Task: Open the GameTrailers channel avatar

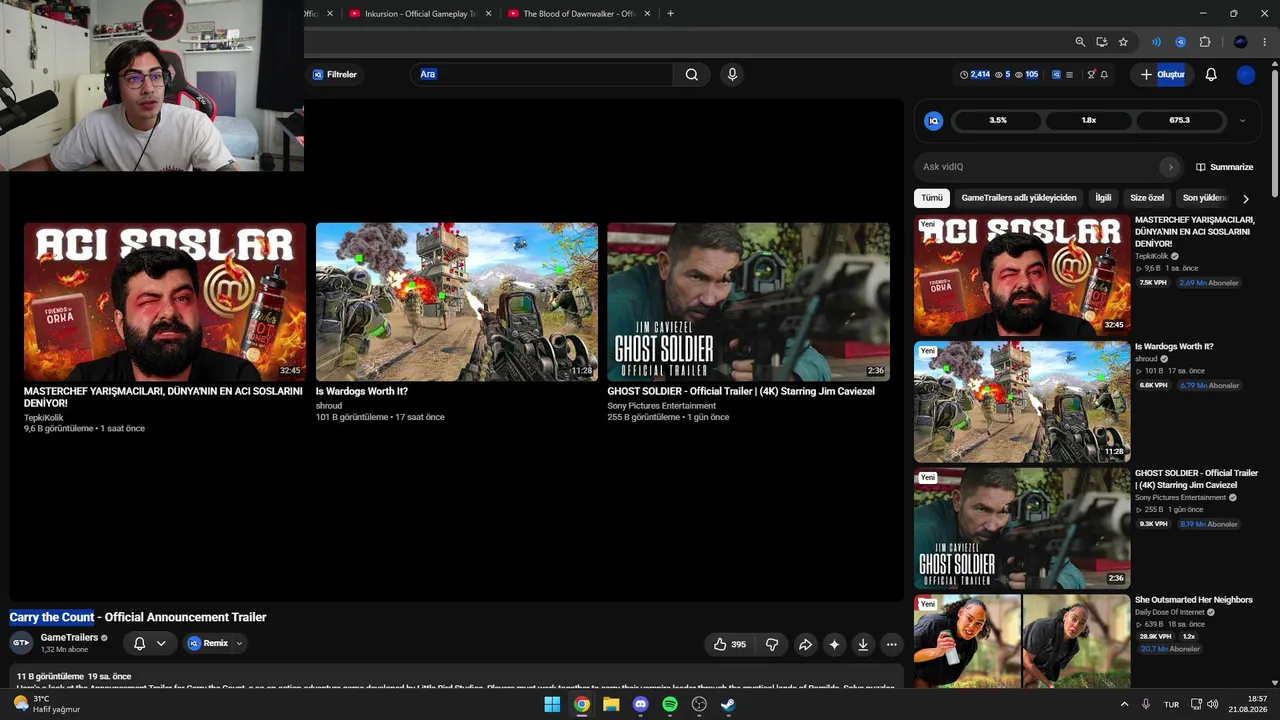Action: click(x=21, y=643)
